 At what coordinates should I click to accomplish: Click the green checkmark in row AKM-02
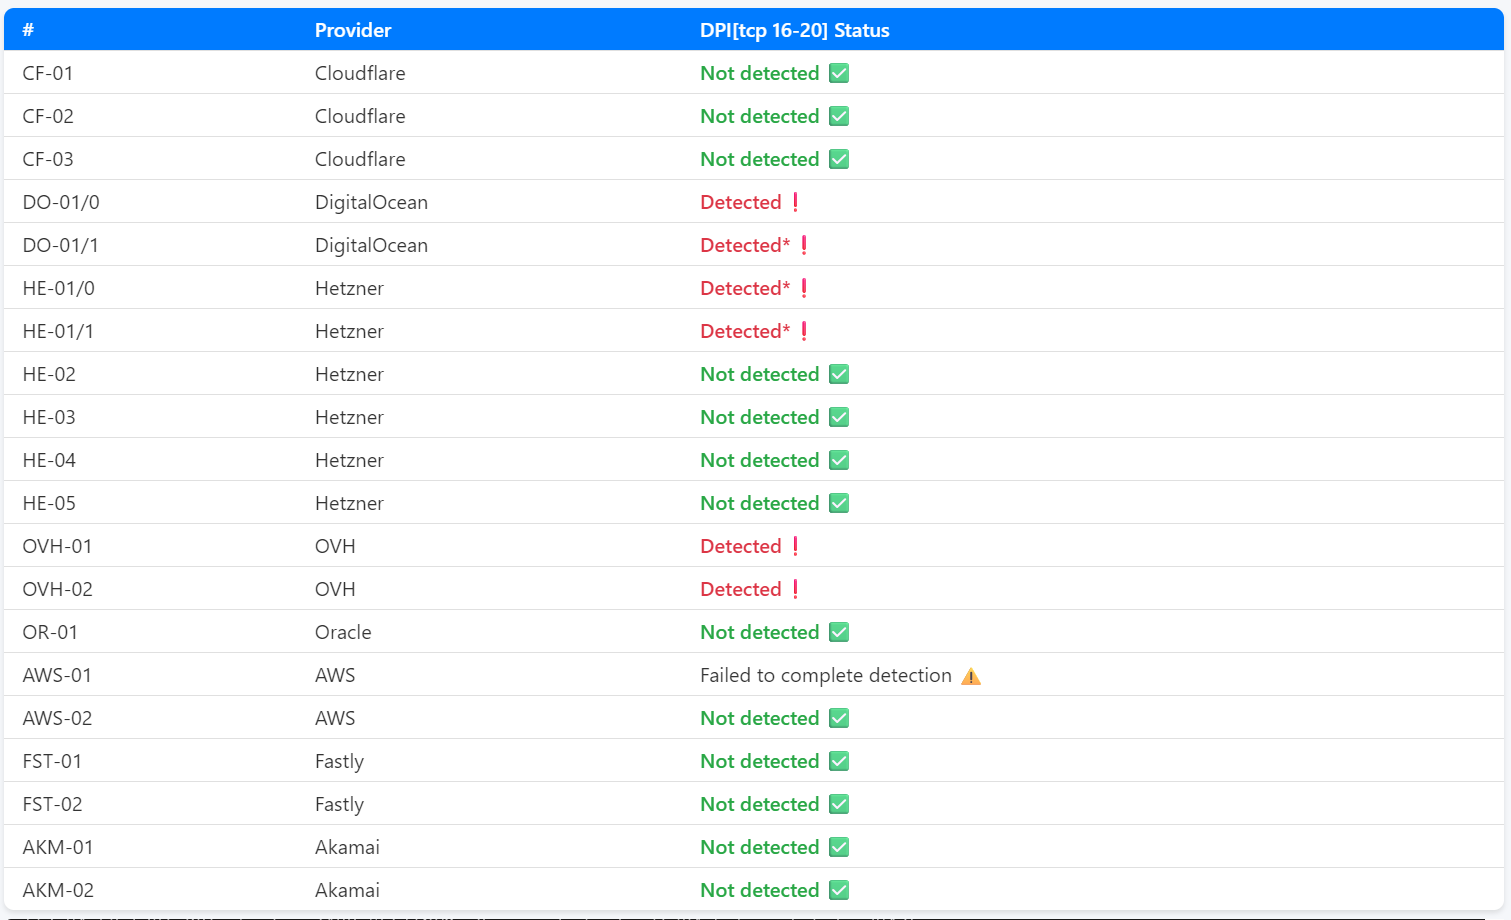point(839,890)
